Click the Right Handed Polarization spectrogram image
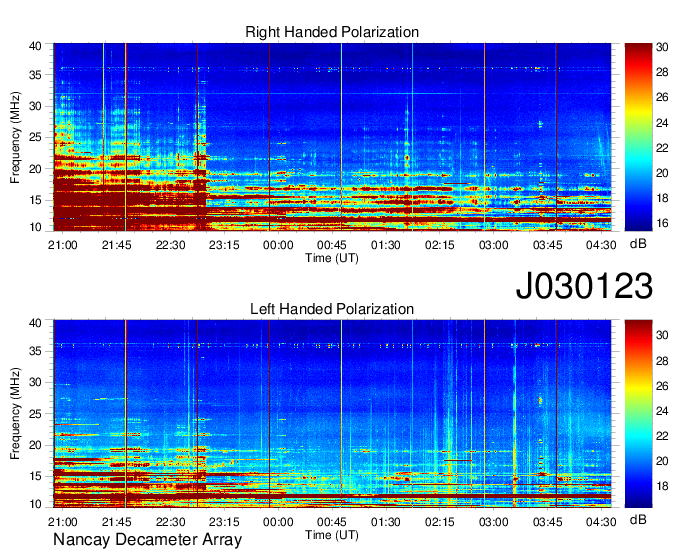 pyautogui.click(x=332, y=137)
